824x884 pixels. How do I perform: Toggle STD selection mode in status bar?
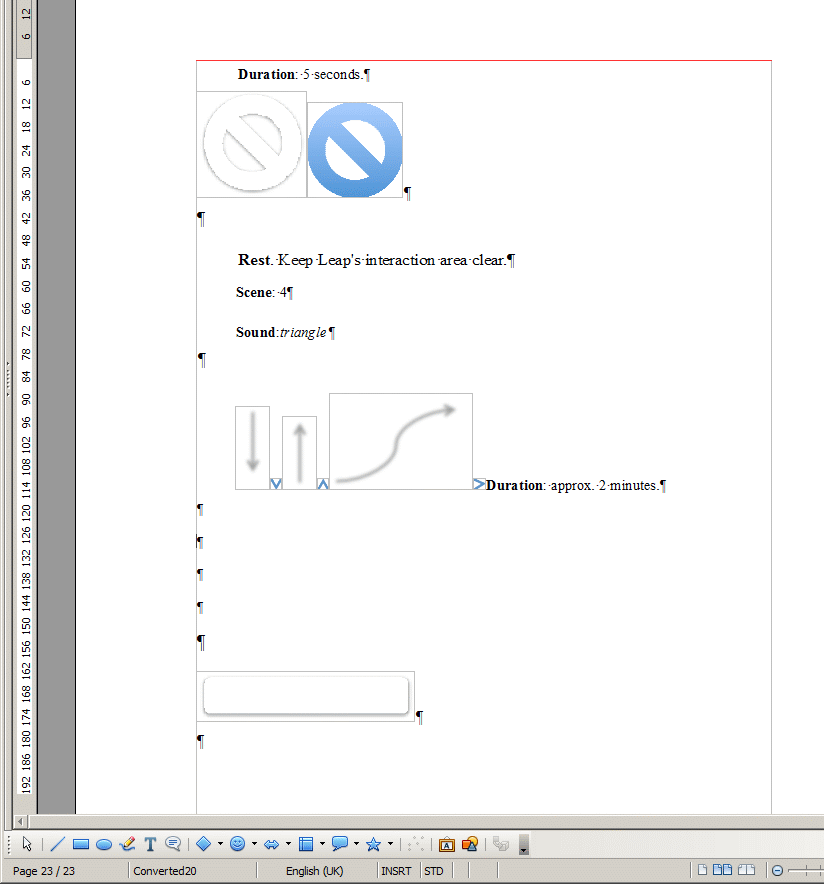[433, 871]
